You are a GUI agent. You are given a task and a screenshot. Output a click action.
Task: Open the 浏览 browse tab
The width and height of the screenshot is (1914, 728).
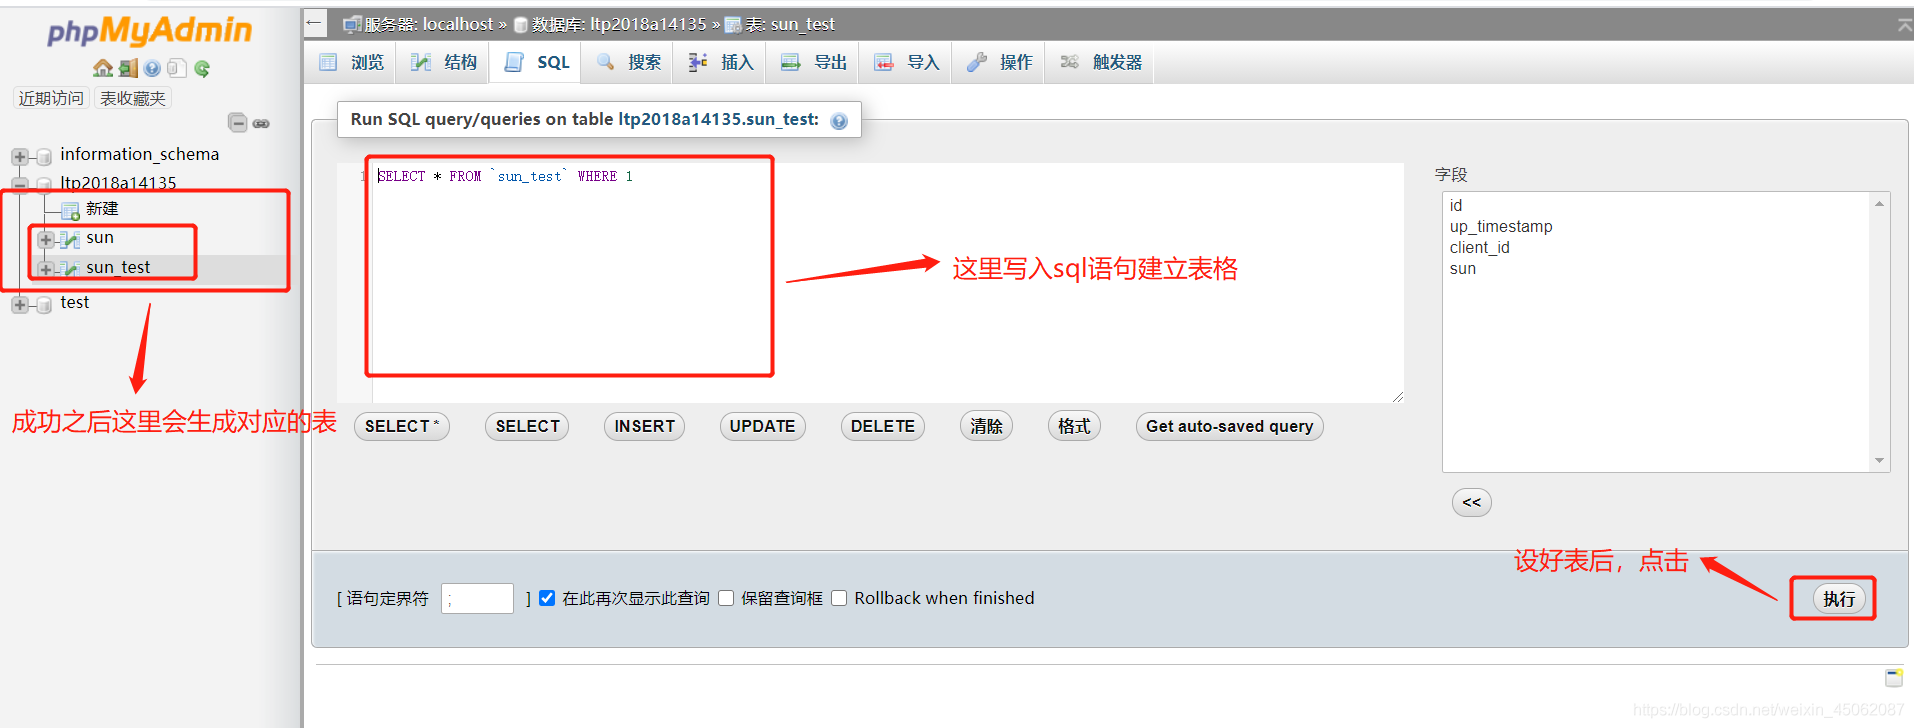point(351,62)
